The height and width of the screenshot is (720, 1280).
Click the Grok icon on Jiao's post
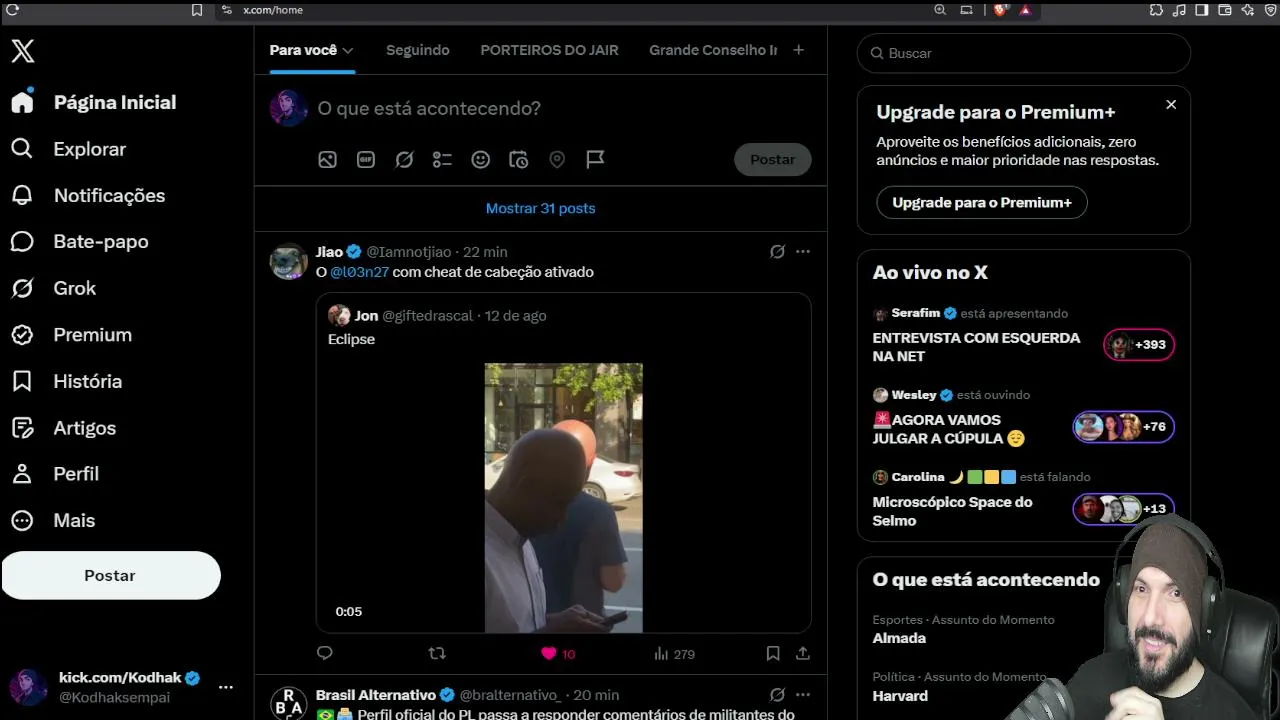click(x=777, y=252)
